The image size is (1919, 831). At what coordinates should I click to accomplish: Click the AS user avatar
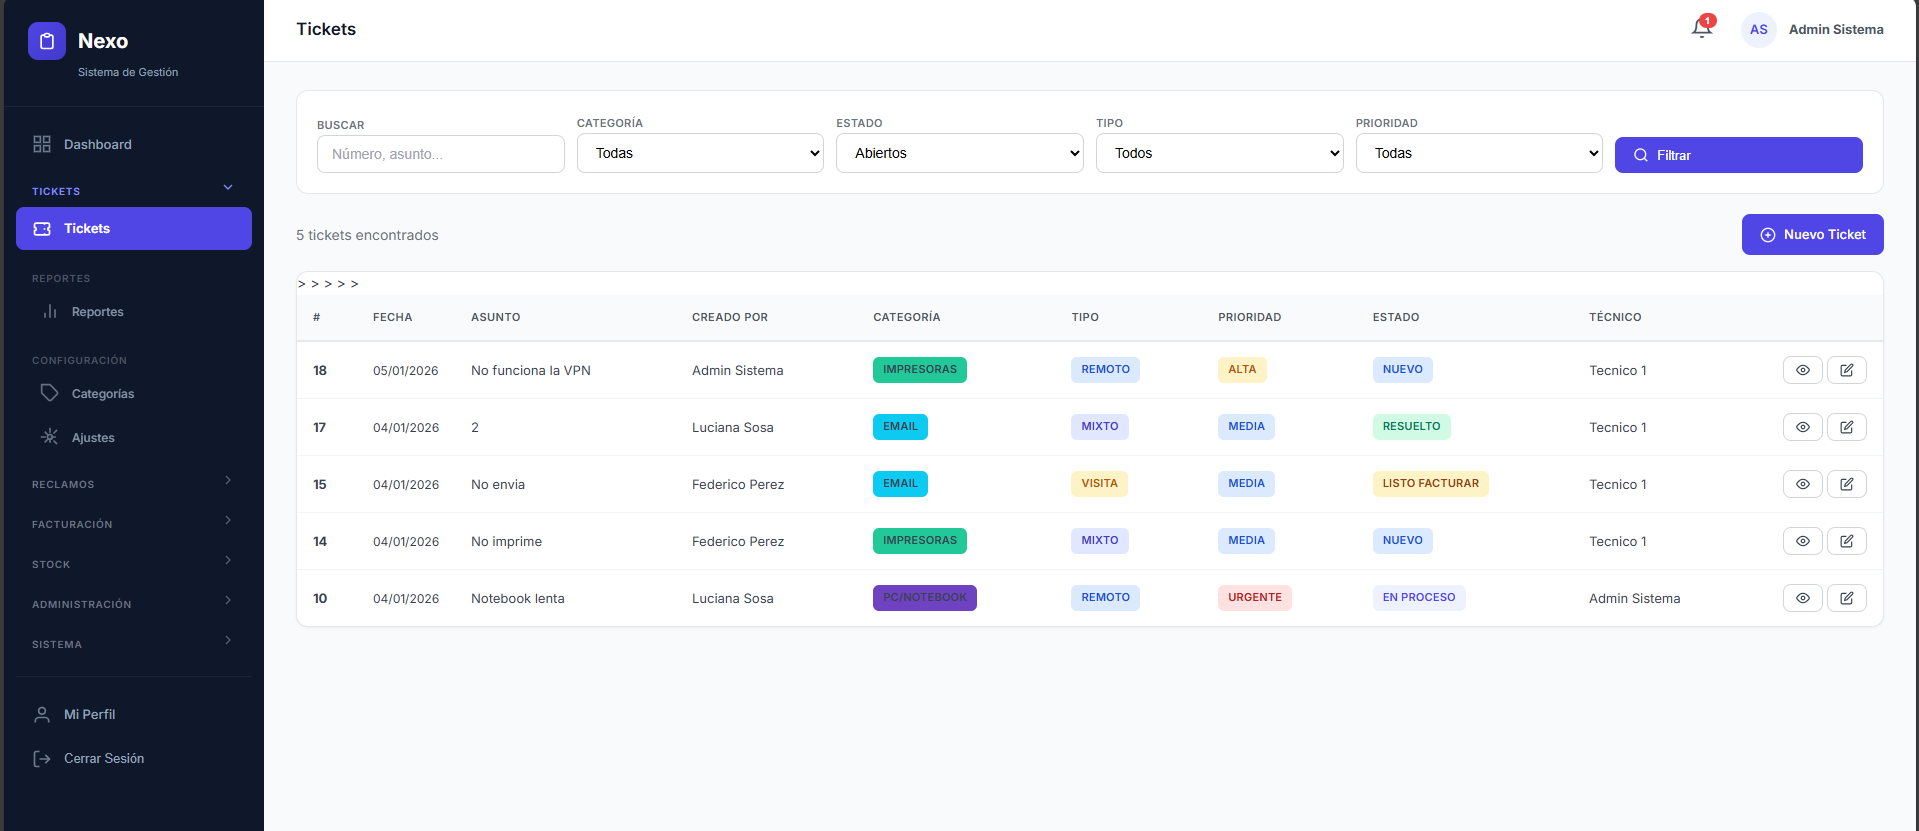tap(1758, 30)
